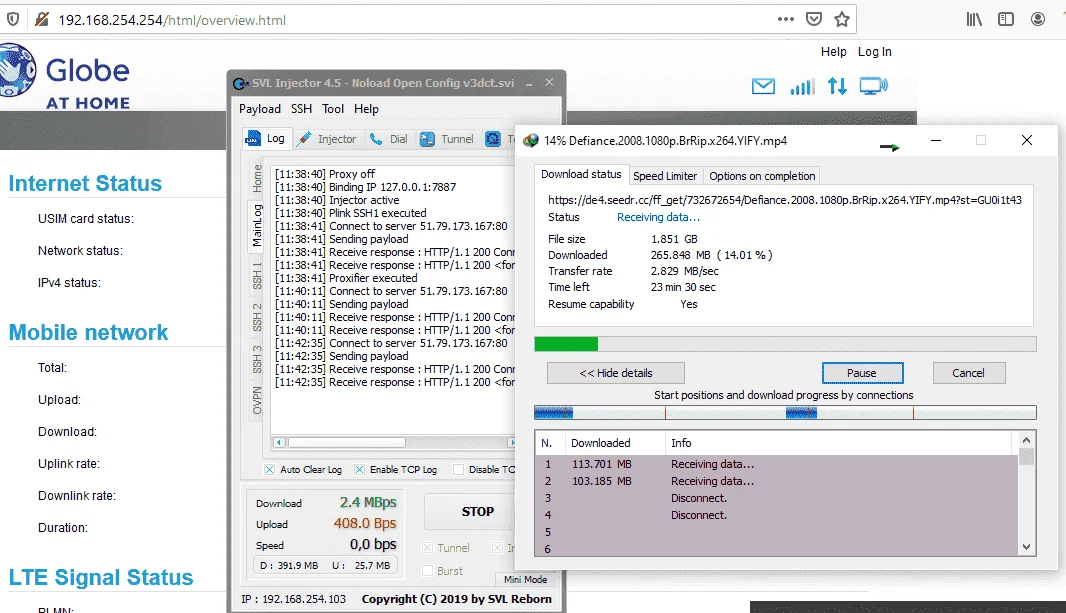This screenshot has height=613, width=1066.
Task: Open the Firefox Library icon
Action: pyautogui.click(x=974, y=19)
